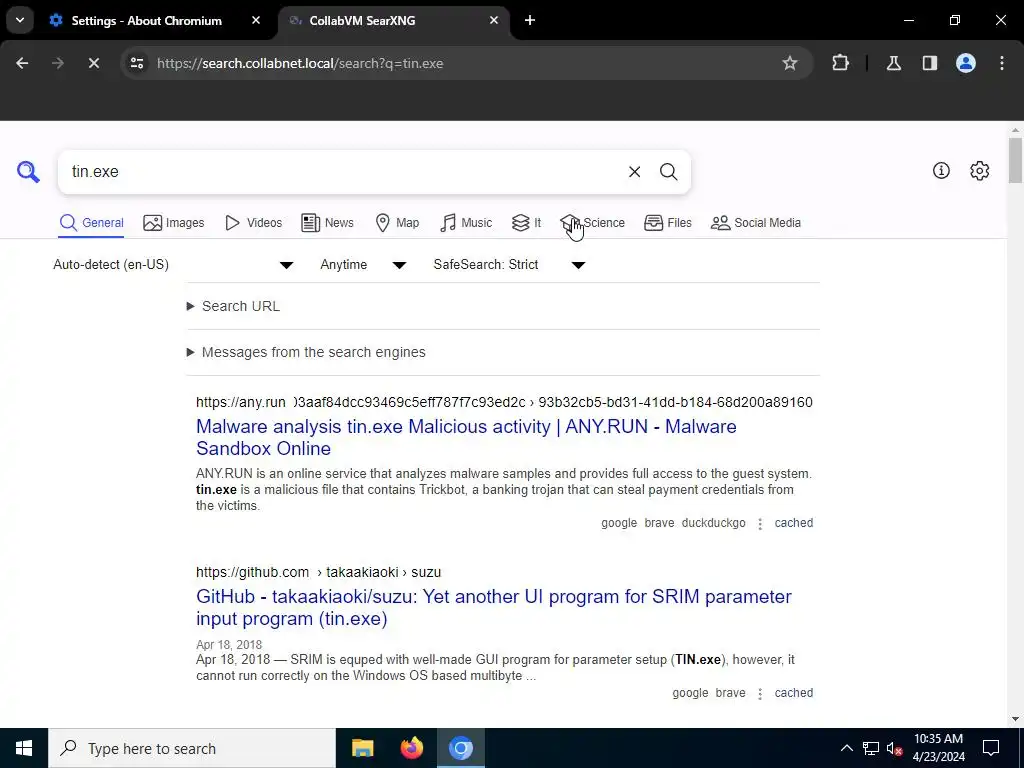Close the CollabVM SearXNG tab
Viewport: 1024px width, 768px height.
coord(494,20)
